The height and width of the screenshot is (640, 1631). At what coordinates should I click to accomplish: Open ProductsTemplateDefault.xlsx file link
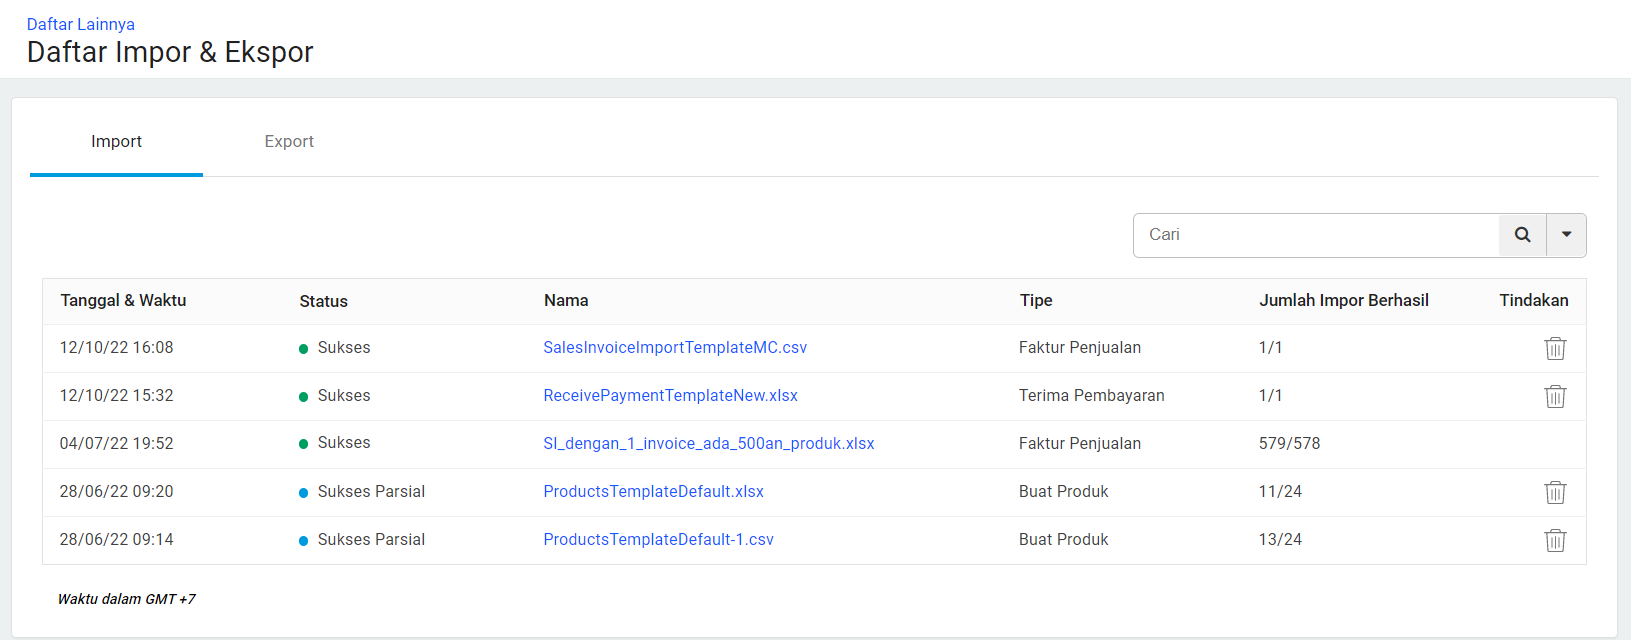tap(654, 492)
